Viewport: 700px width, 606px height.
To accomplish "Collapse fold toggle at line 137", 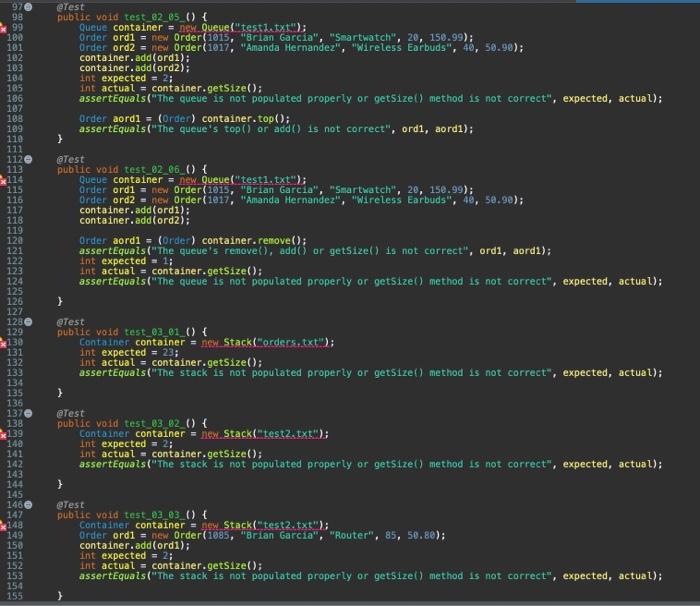I will coord(28,413).
